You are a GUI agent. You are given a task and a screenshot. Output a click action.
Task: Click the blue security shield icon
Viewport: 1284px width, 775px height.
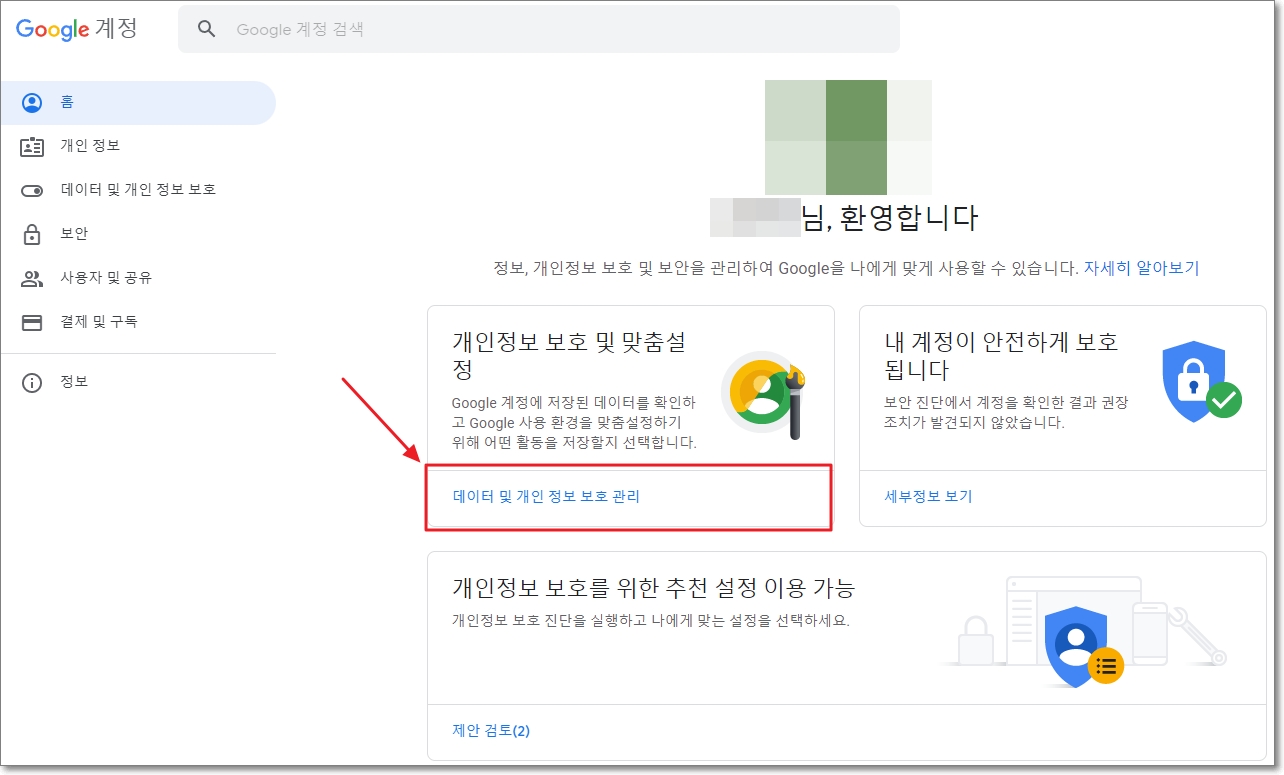tap(1200, 381)
